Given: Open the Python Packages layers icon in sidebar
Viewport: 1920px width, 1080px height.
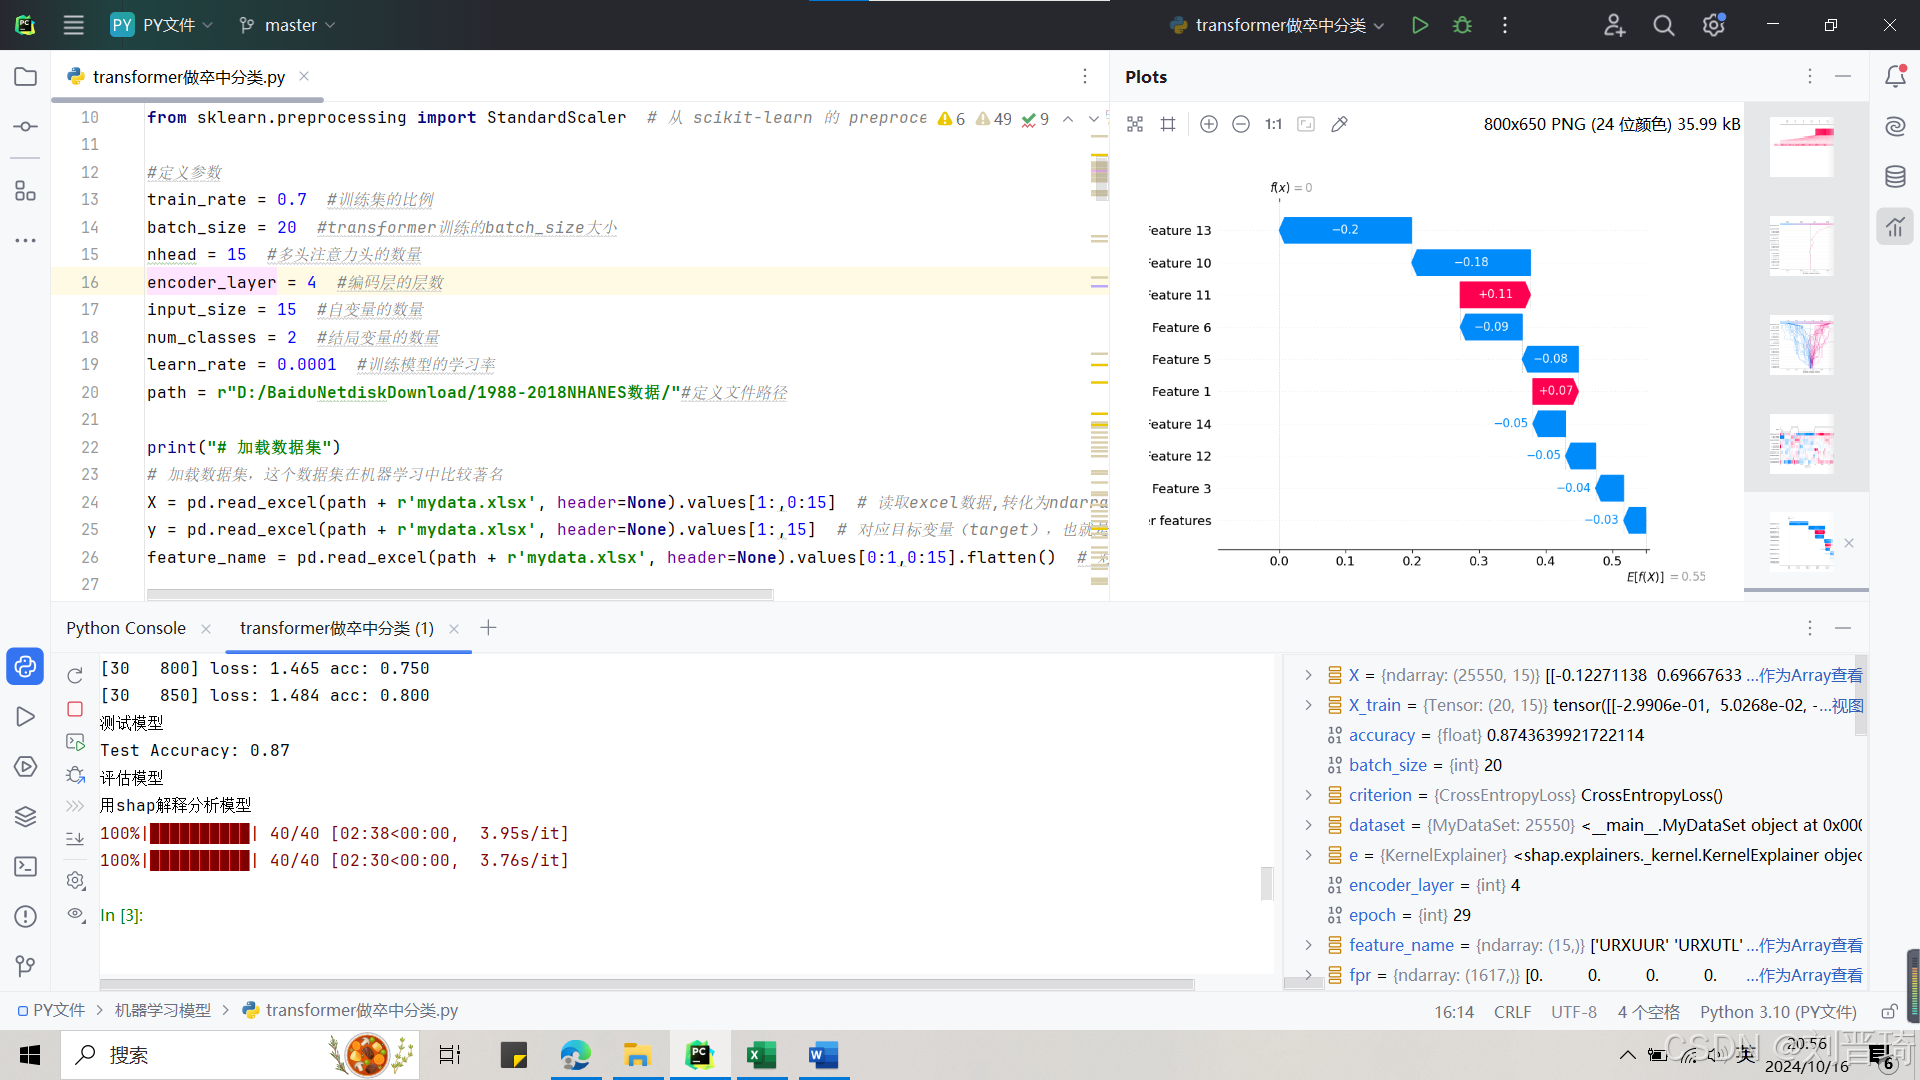Looking at the screenshot, I should [26, 816].
